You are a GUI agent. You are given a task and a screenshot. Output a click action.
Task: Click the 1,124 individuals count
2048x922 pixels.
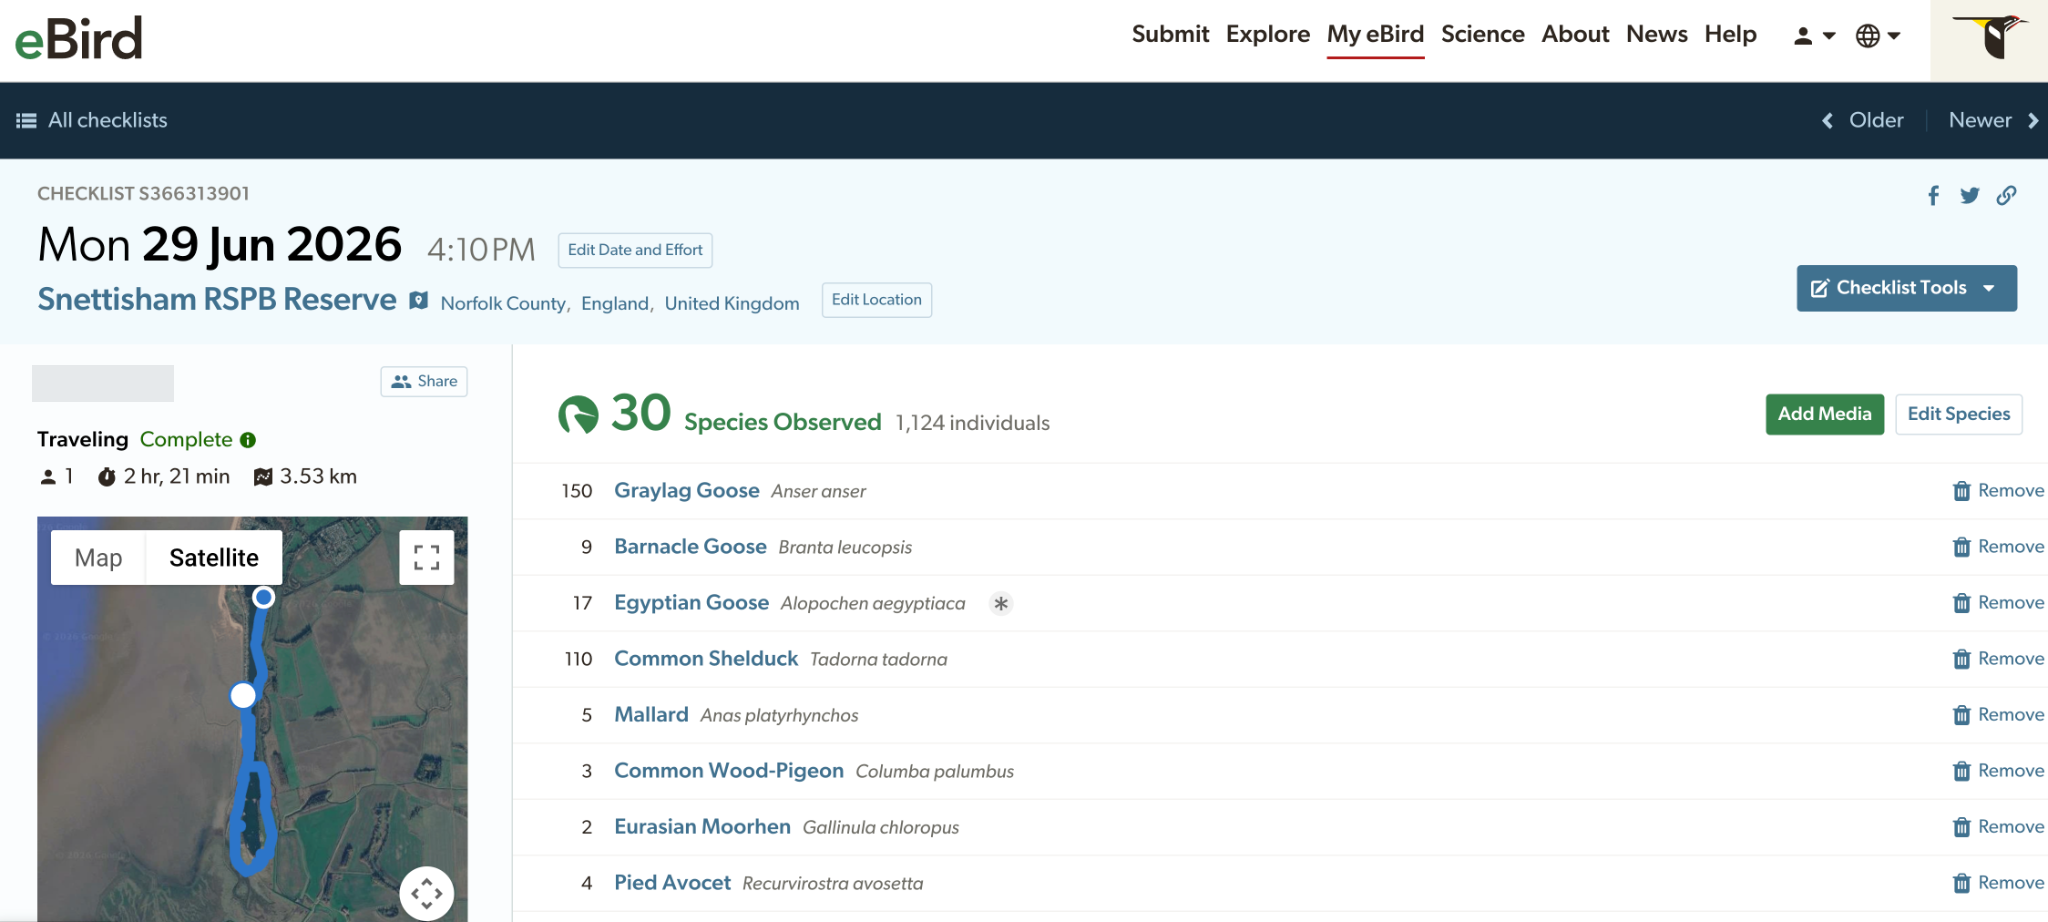(x=972, y=423)
